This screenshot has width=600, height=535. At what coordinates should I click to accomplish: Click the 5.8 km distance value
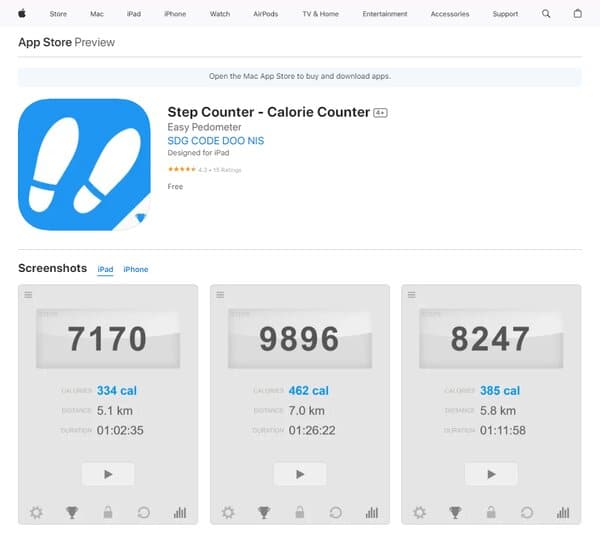click(x=498, y=411)
